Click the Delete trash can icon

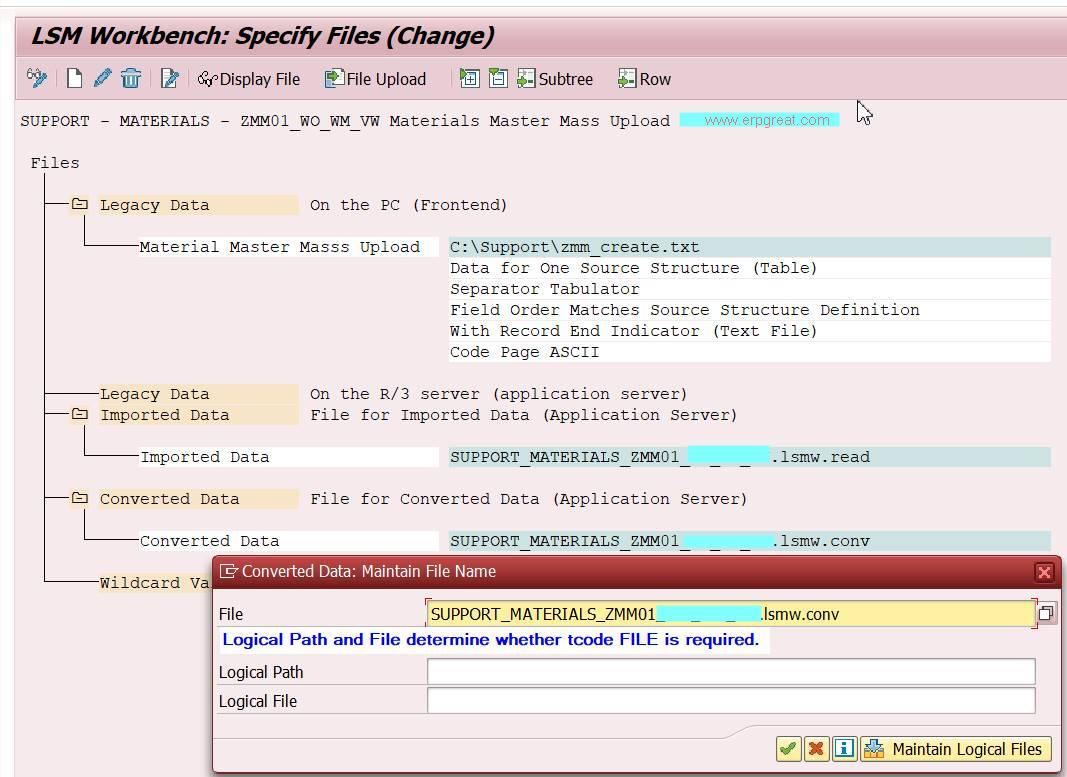click(131, 78)
